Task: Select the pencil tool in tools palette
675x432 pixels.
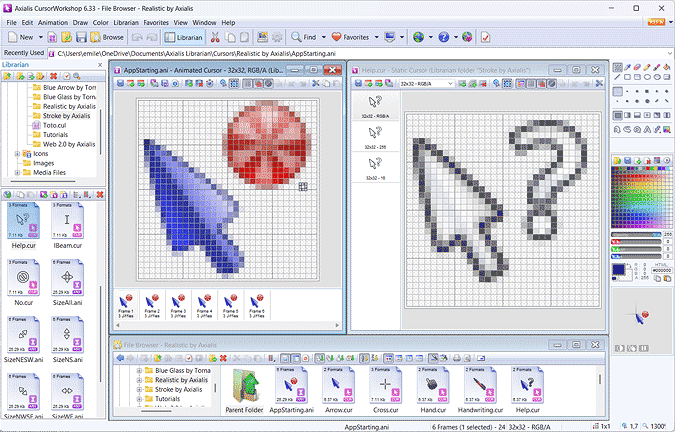Action: point(647,68)
